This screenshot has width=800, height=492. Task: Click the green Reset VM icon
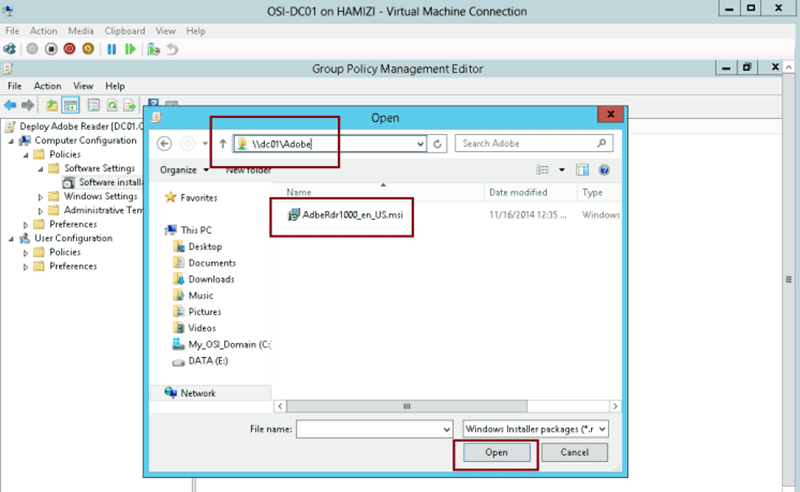click(130, 49)
